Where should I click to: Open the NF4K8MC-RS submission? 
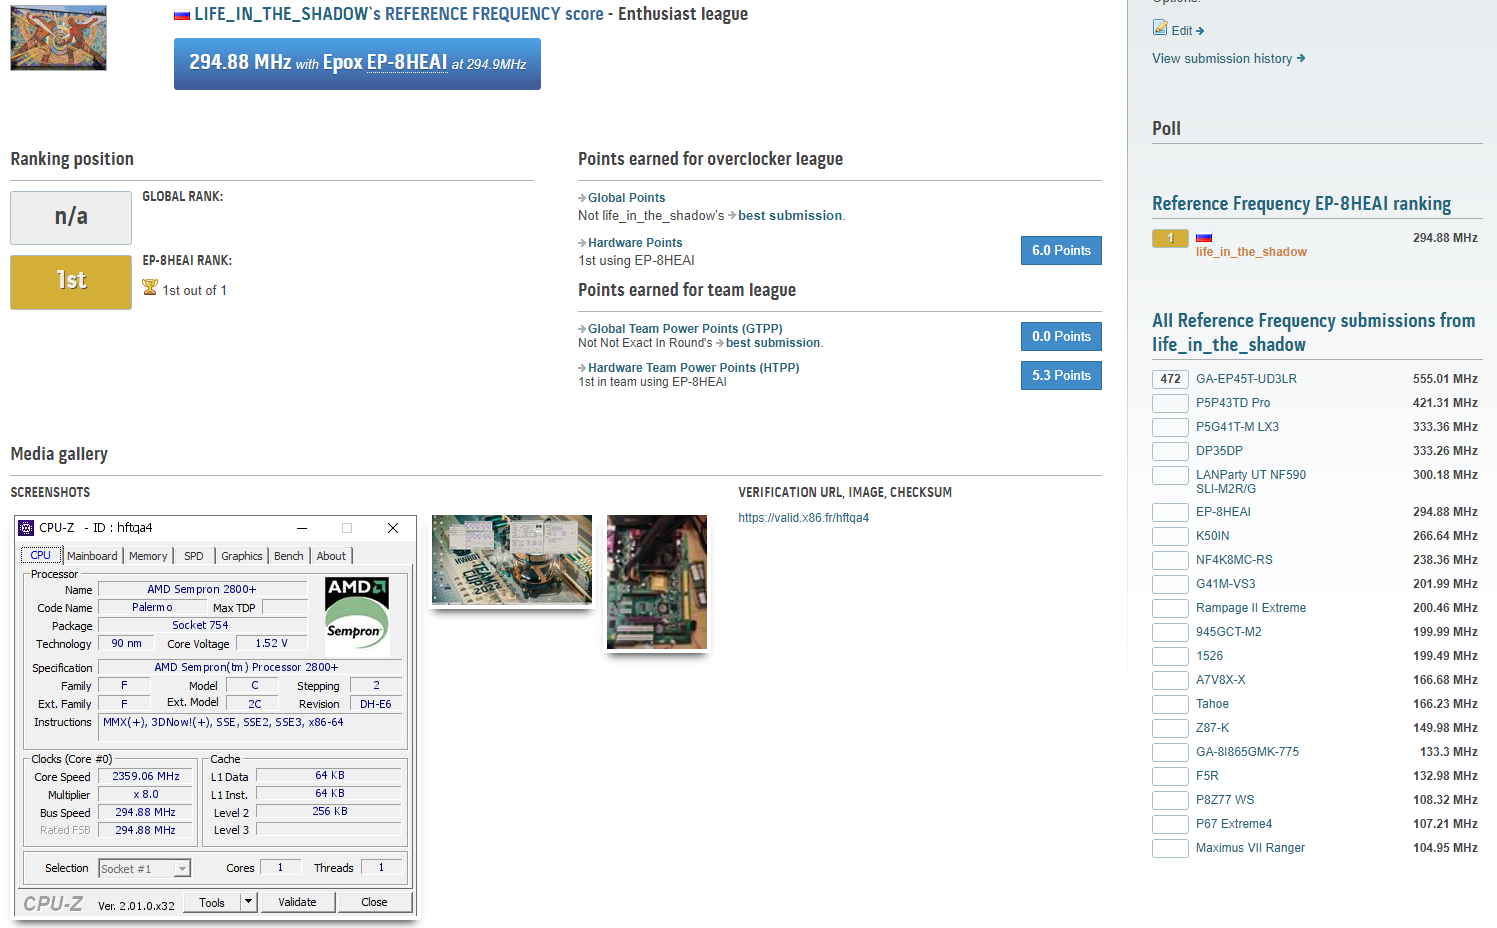(1234, 560)
